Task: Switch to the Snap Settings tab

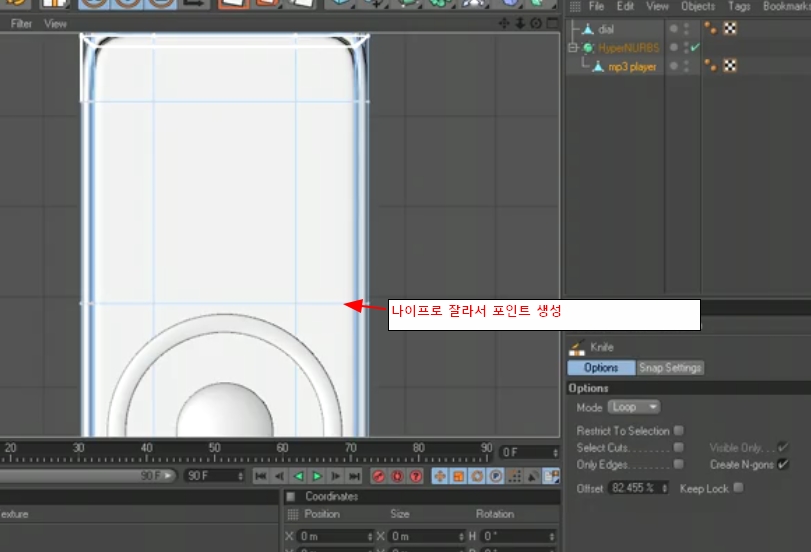Action: (x=671, y=368)
